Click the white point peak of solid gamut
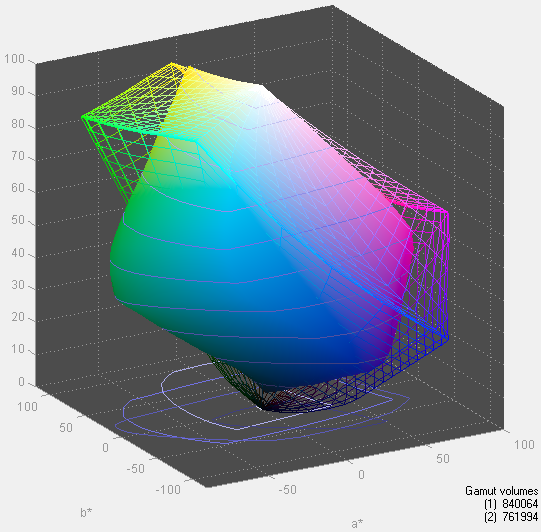This screenshot has height=532, width=541. 260,86
